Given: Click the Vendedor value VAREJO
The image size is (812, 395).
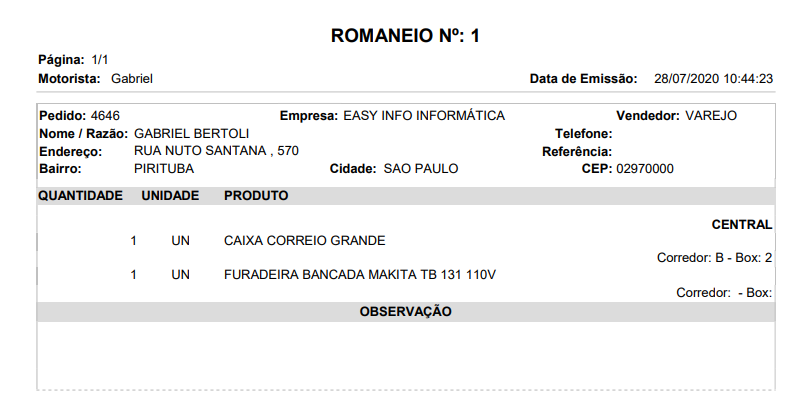Looking at the screenshot, I should (710, 116).
